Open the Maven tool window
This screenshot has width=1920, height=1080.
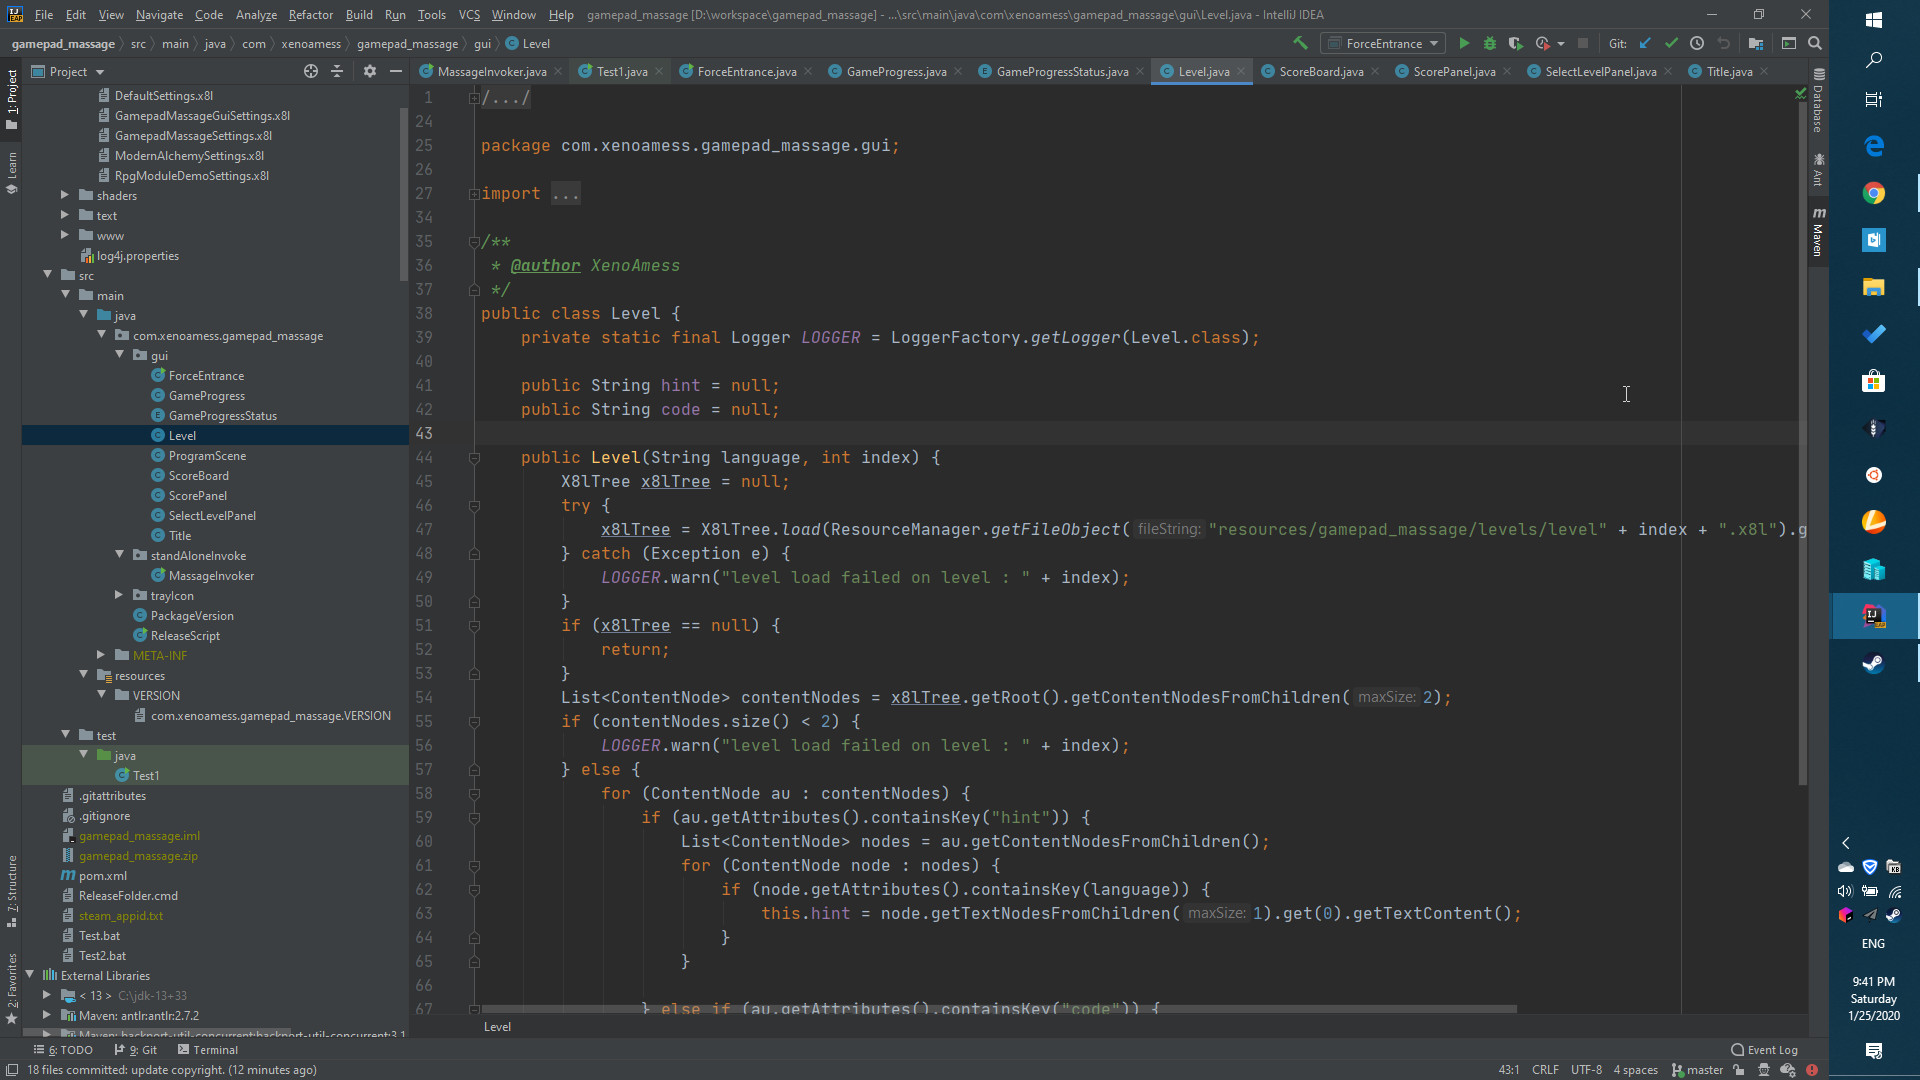coord(1819,232)
